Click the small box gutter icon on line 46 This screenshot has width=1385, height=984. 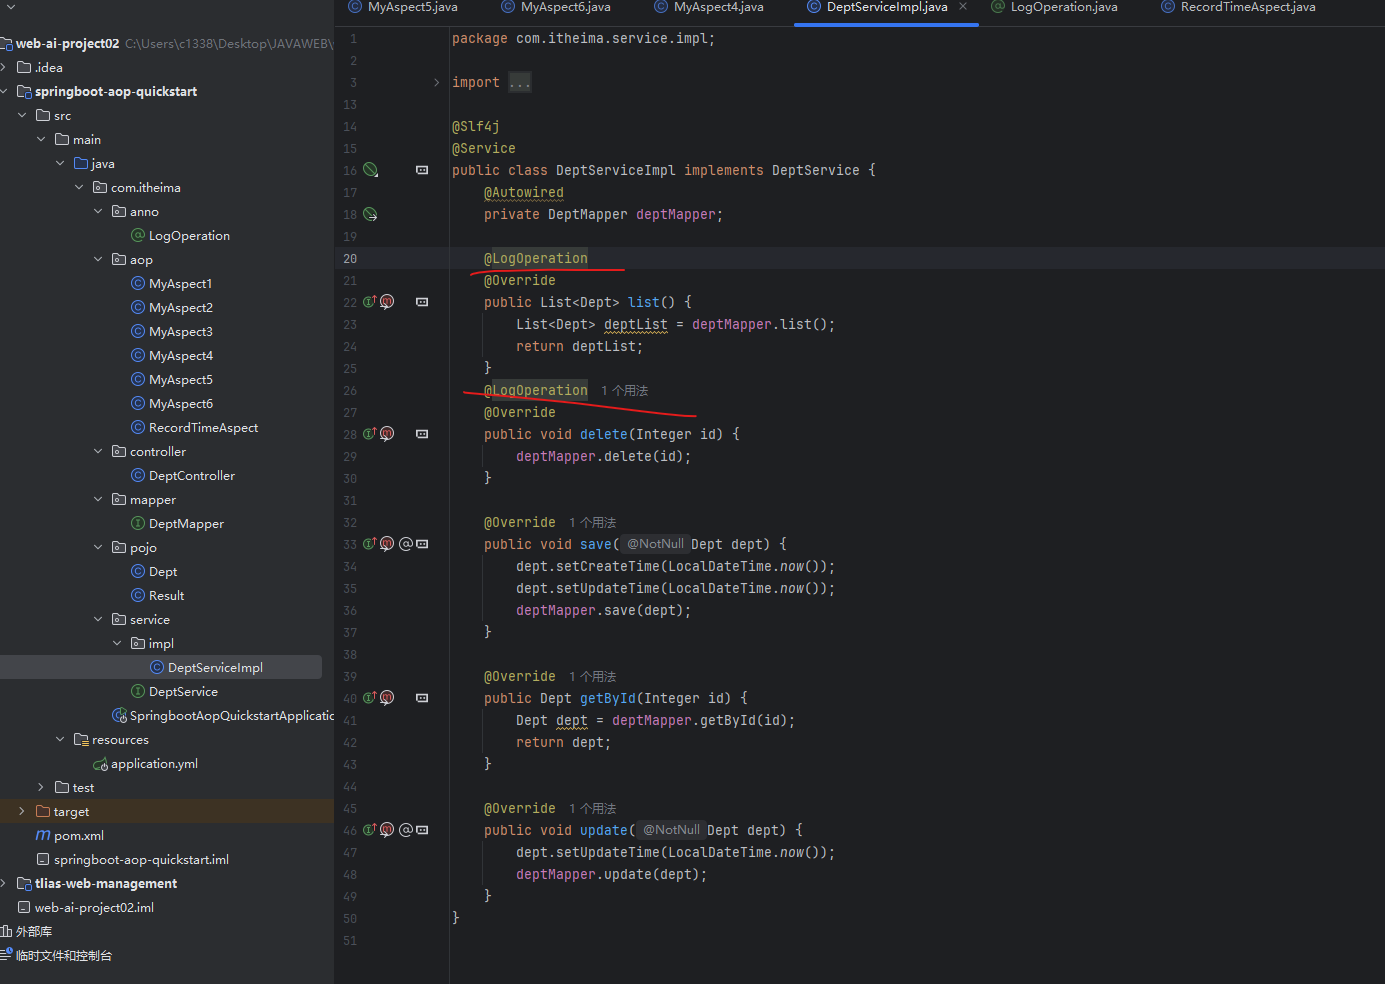coord(422,830)
